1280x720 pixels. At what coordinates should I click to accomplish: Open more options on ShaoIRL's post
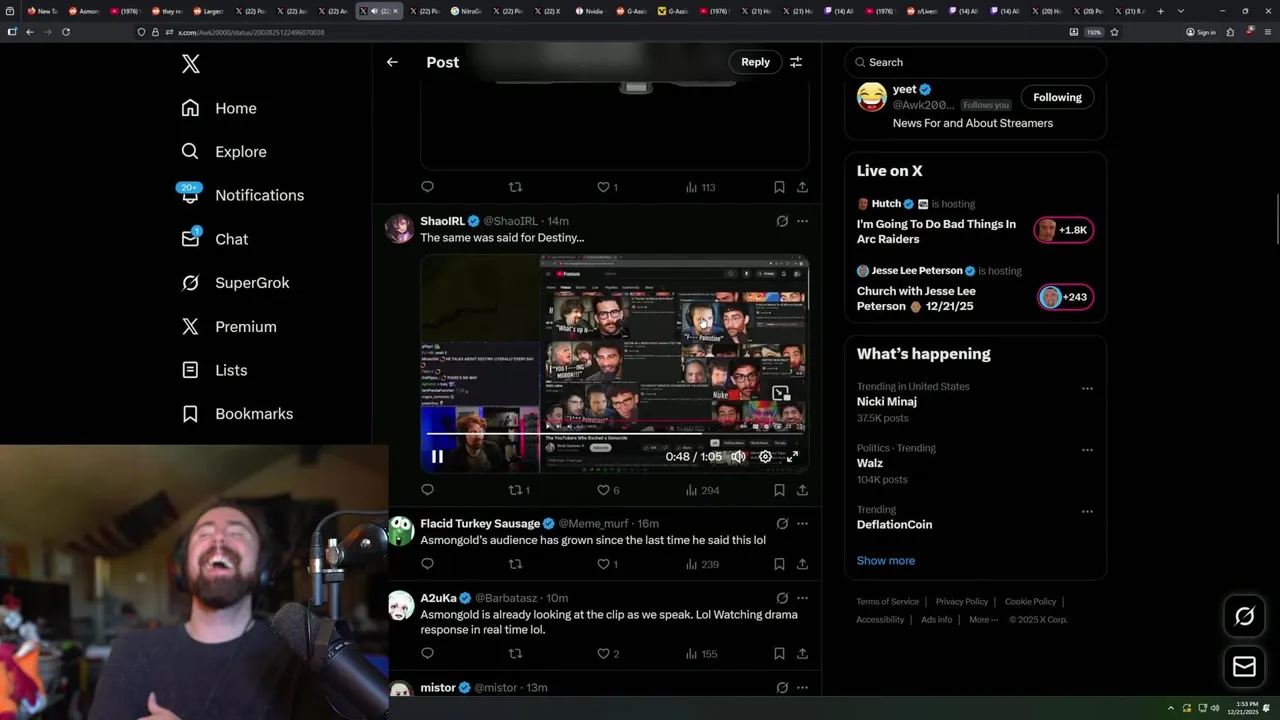802,221
